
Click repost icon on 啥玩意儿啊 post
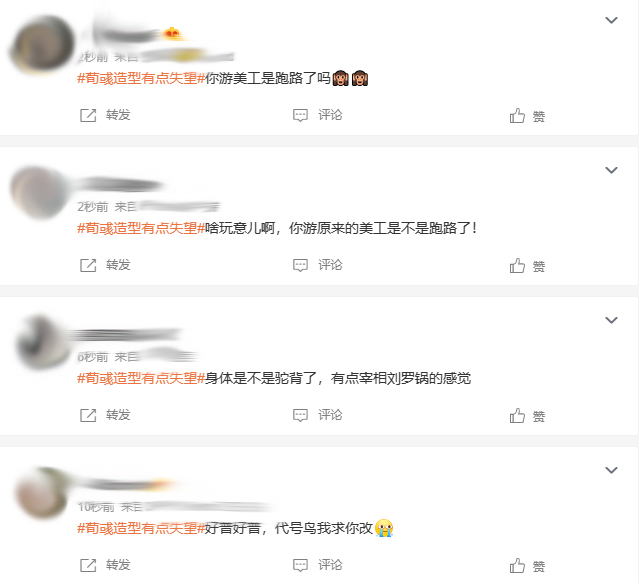tap(88, 265)
